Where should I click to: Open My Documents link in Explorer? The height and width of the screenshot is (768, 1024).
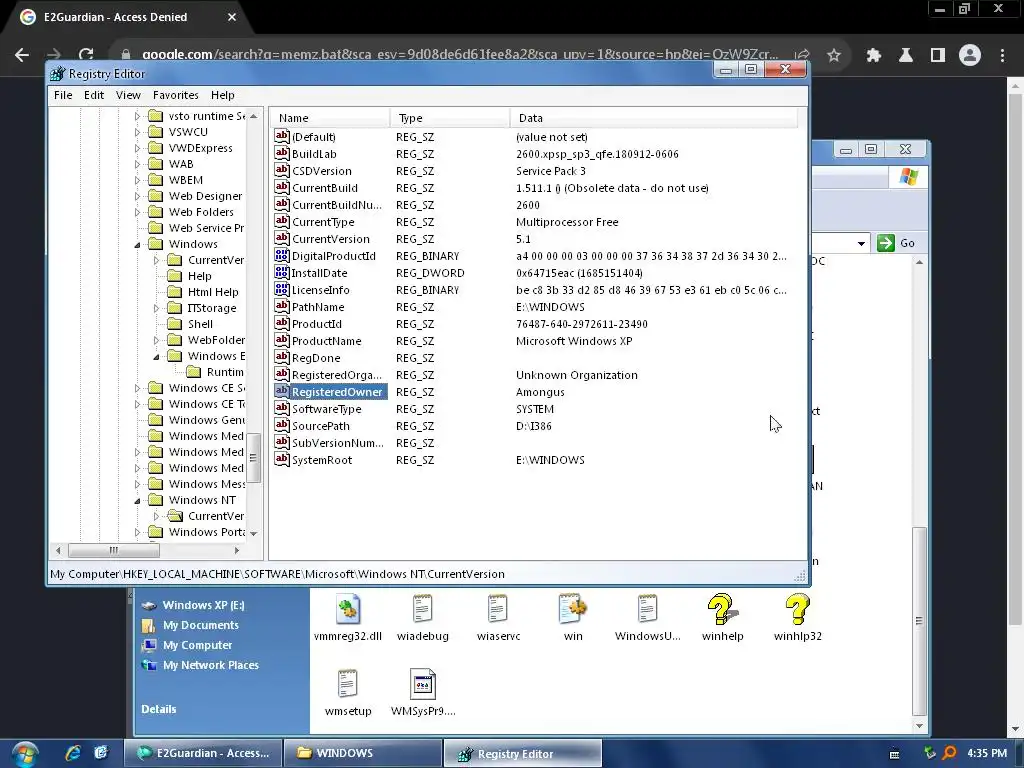click(201, 625)
